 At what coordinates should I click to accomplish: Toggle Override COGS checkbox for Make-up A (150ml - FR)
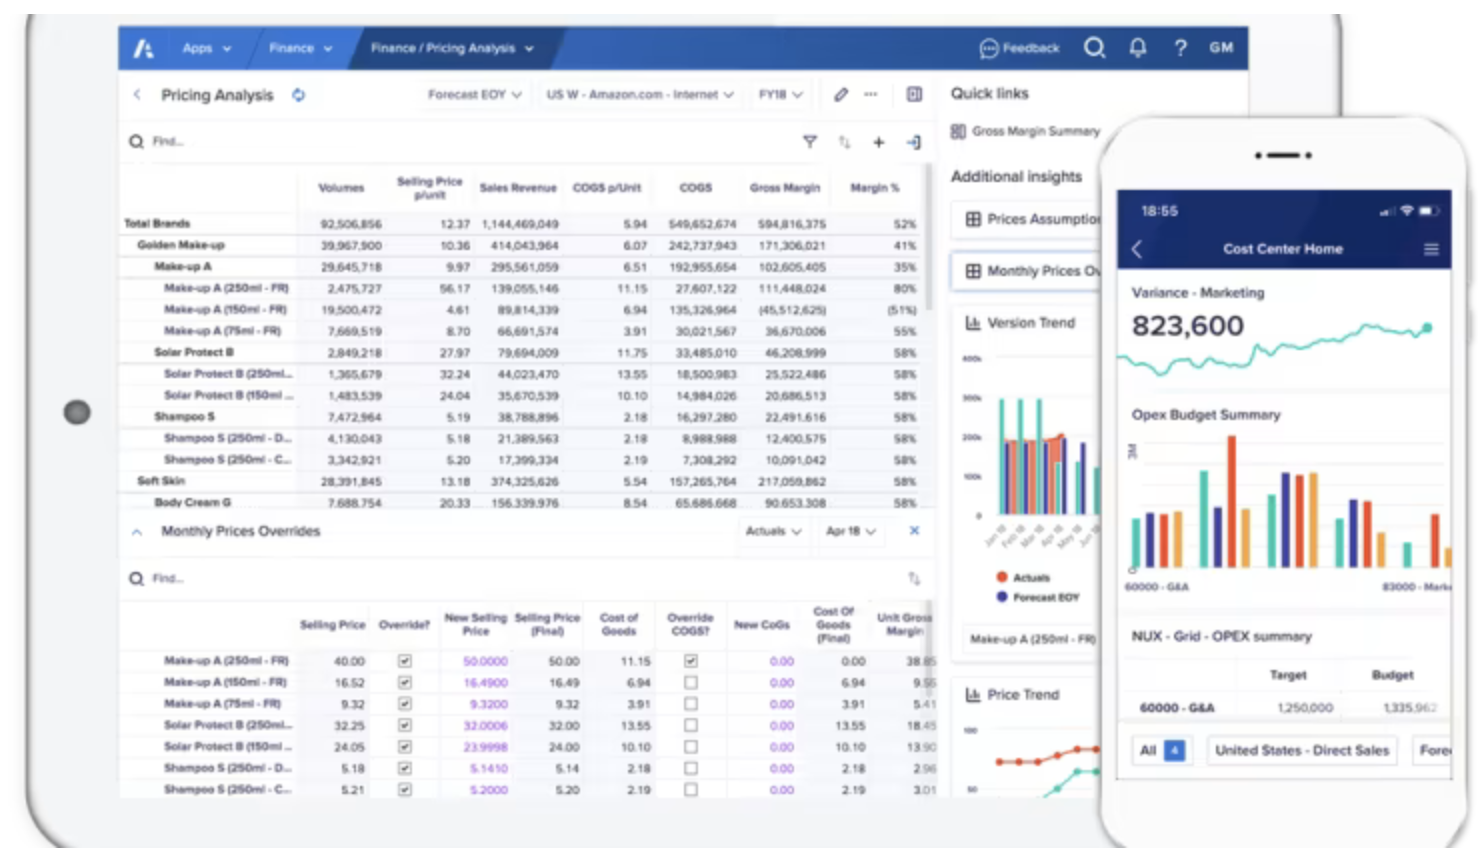691,682
